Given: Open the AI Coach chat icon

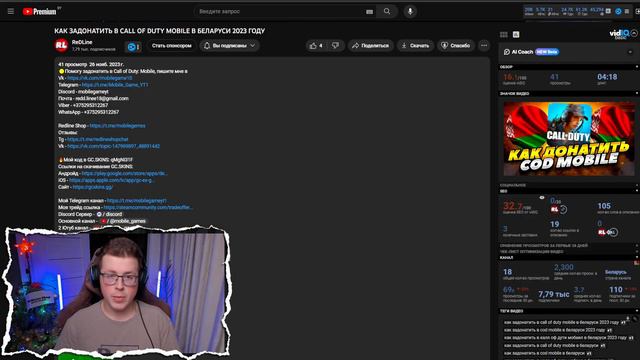Looking at the screenshot, I should 507,52.
